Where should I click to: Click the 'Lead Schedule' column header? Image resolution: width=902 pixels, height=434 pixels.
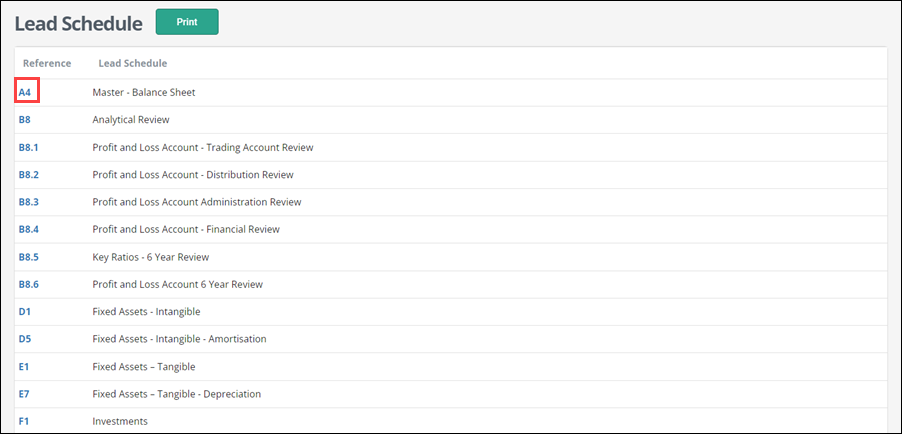tap(133, 63)
